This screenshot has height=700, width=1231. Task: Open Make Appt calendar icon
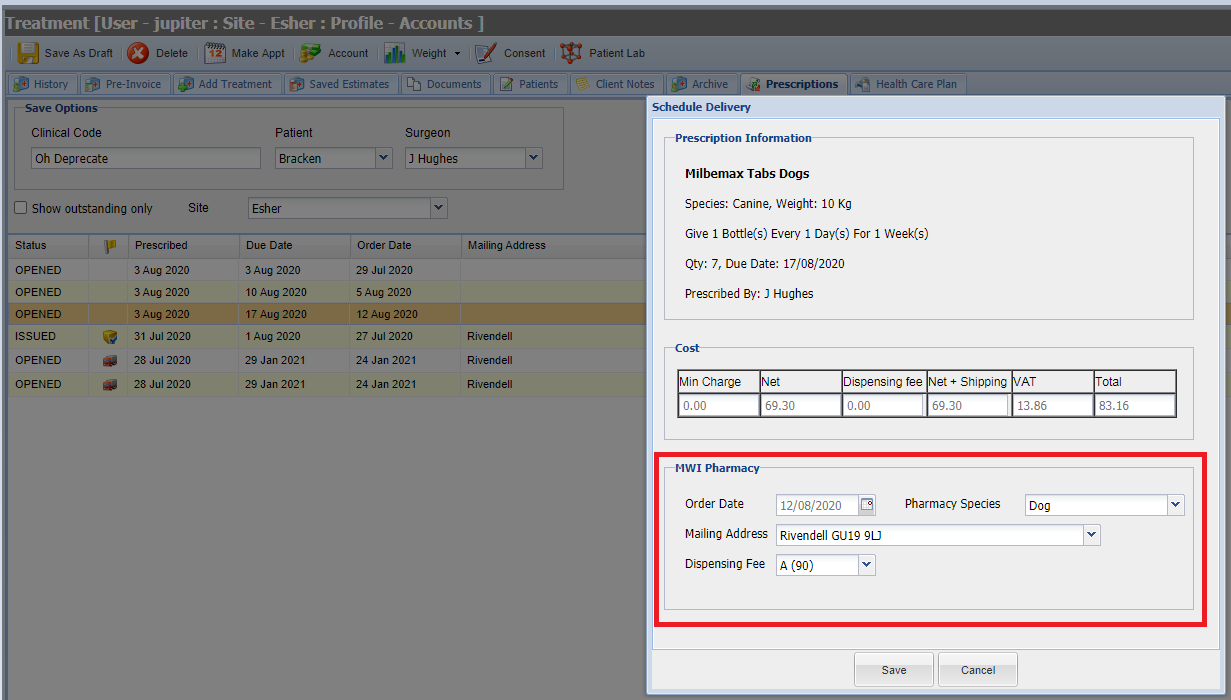215,54
